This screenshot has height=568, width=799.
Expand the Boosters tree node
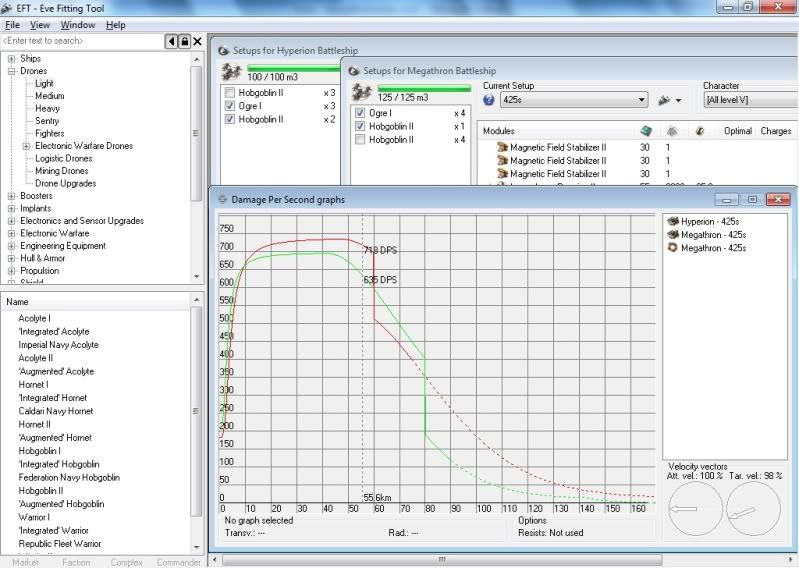point(11,196)
